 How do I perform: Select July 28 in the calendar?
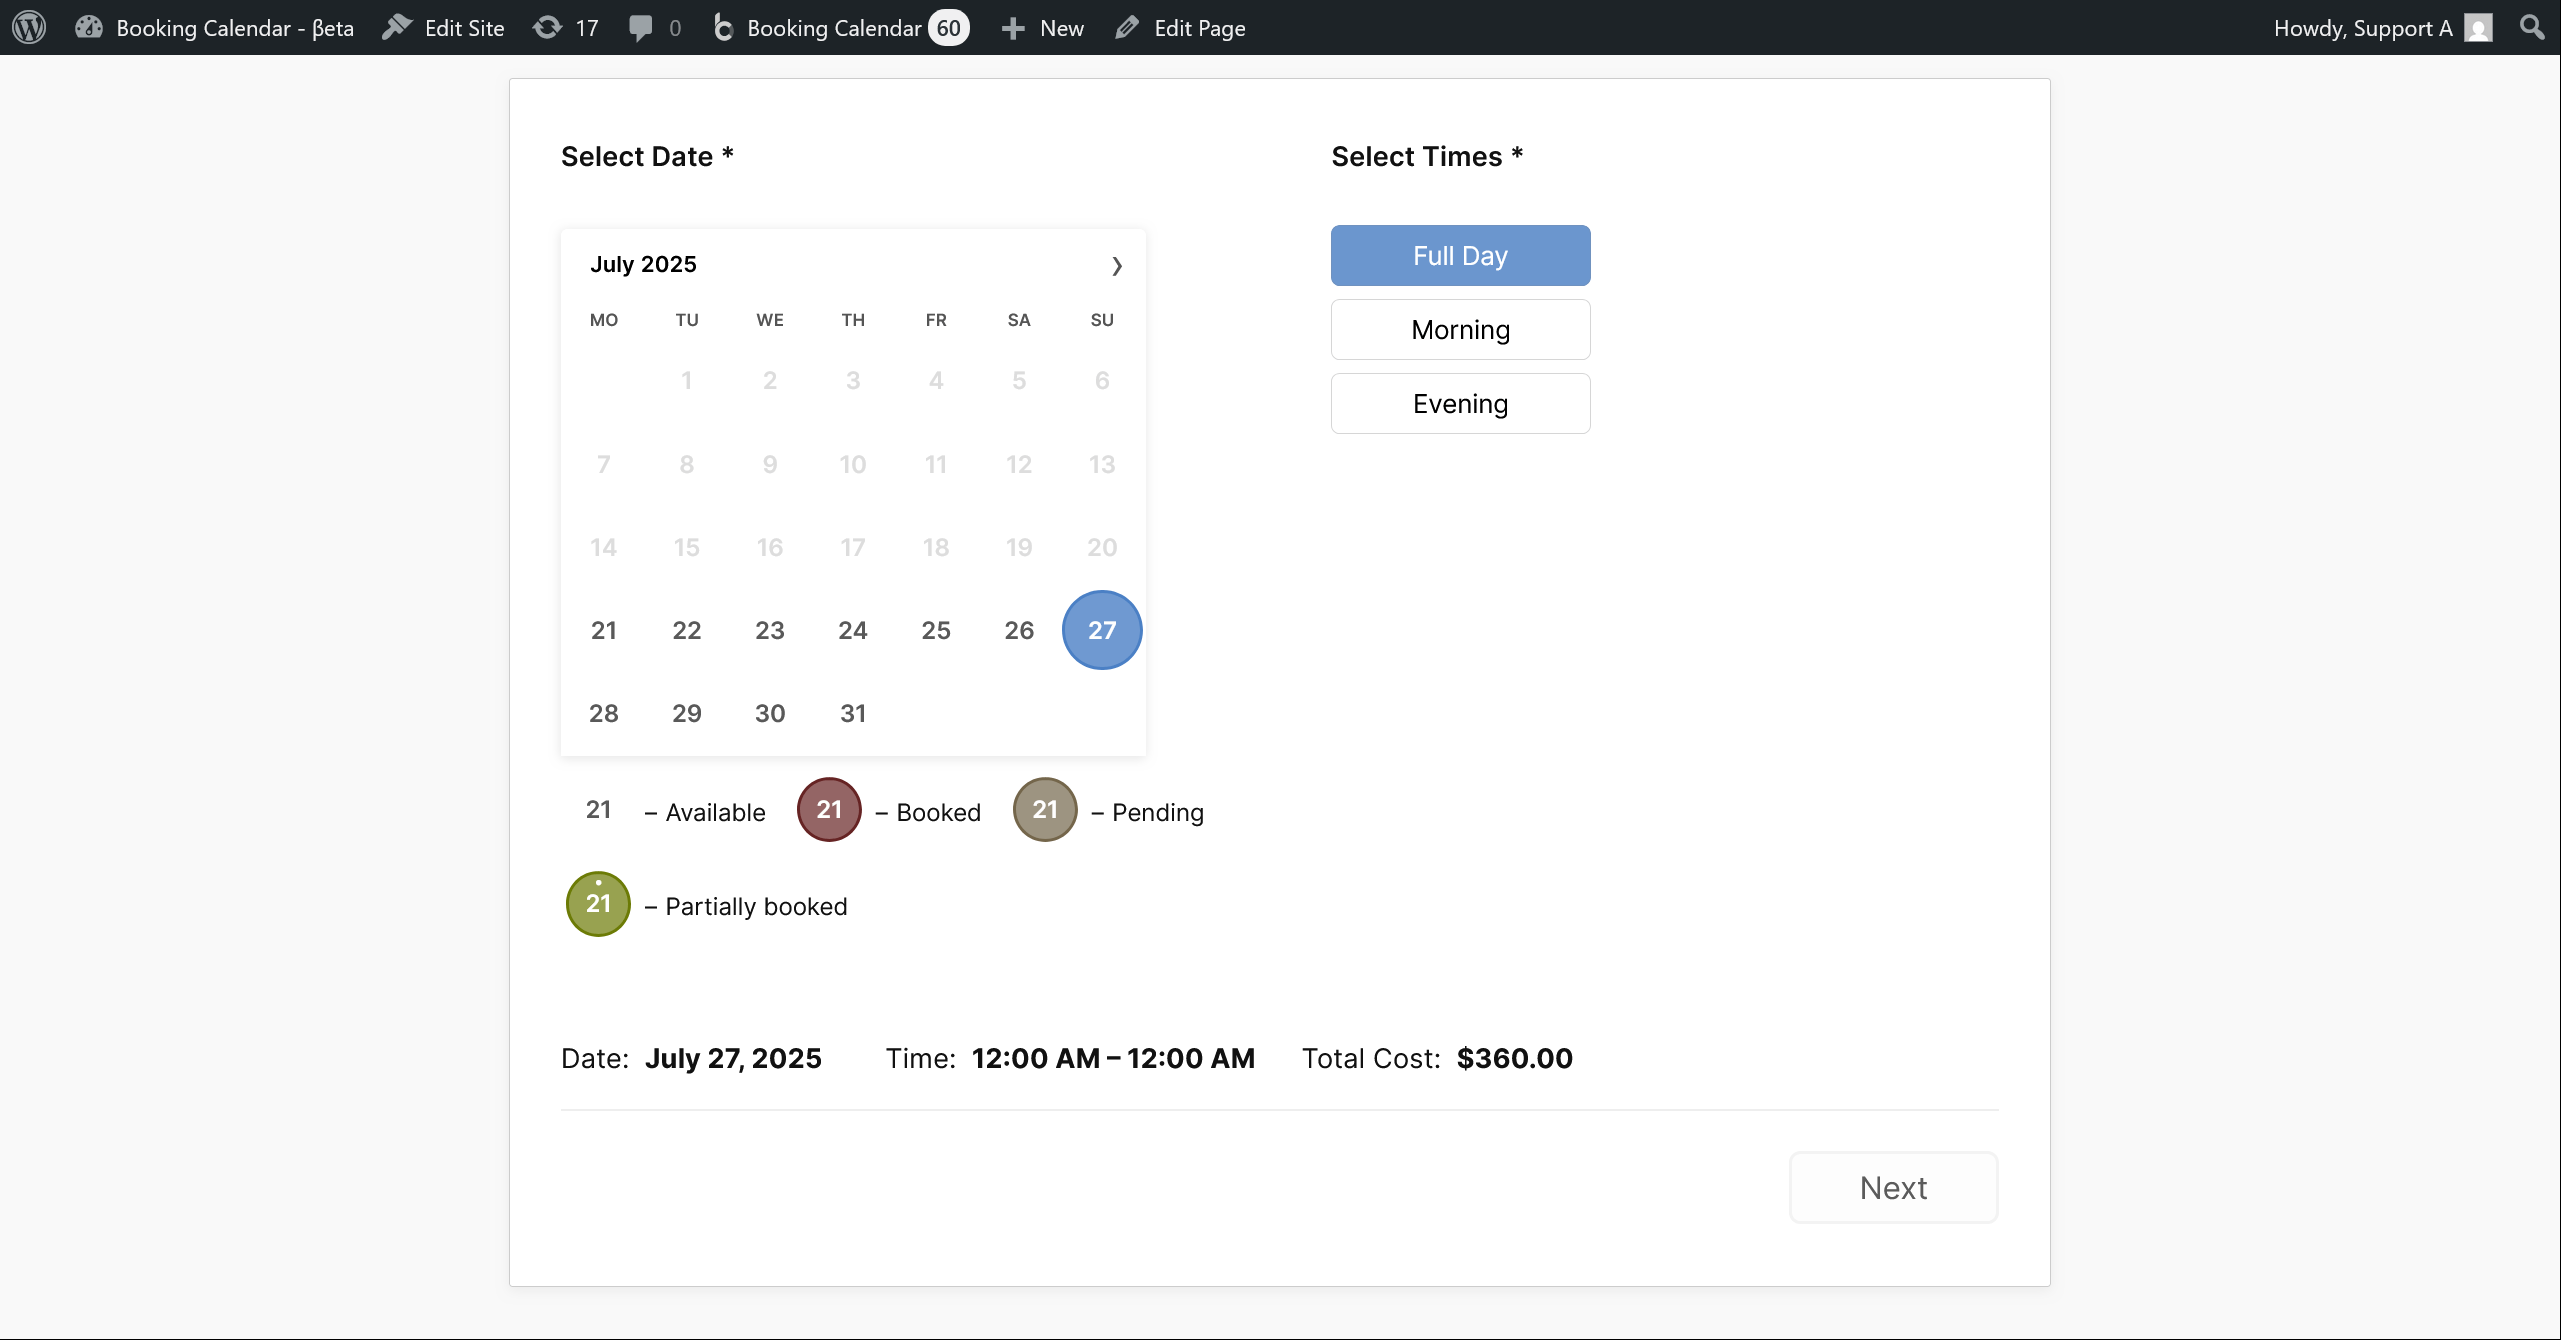603,713
